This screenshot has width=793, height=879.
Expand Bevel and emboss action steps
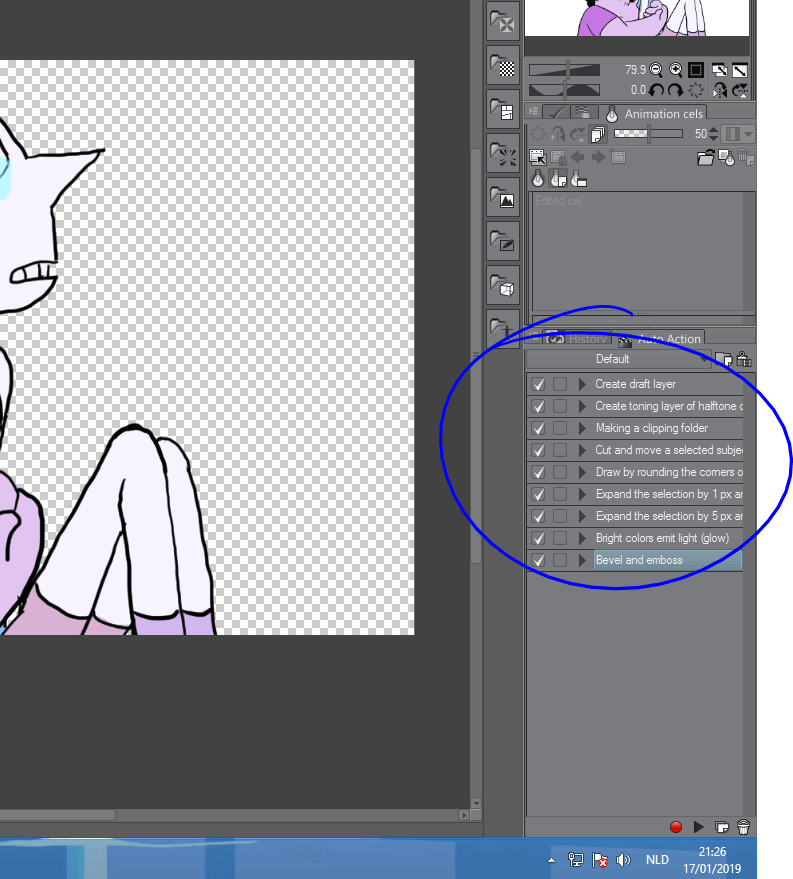click(582, 560)
